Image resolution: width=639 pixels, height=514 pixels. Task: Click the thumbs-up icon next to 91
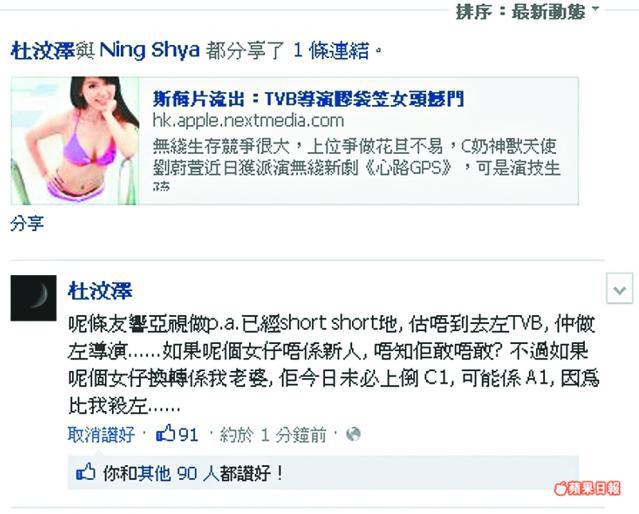(165, 433)
